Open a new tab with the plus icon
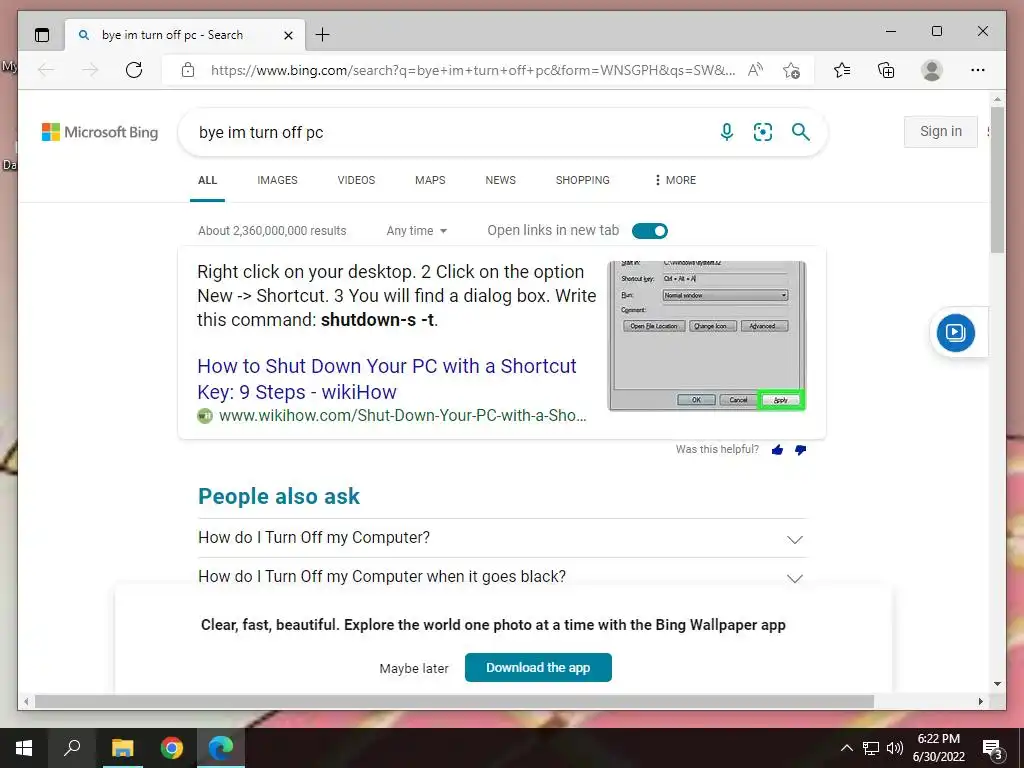The height and width of the screenshot is (768, 1024). [323, 35]
